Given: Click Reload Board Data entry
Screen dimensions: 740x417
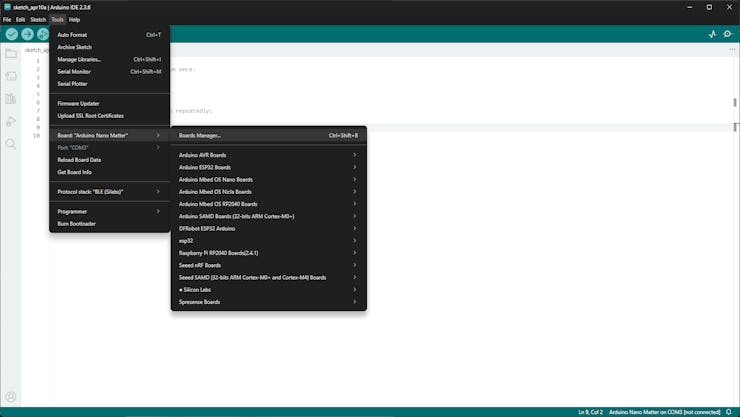Looking at the screenshot, I should pos(109,160).
